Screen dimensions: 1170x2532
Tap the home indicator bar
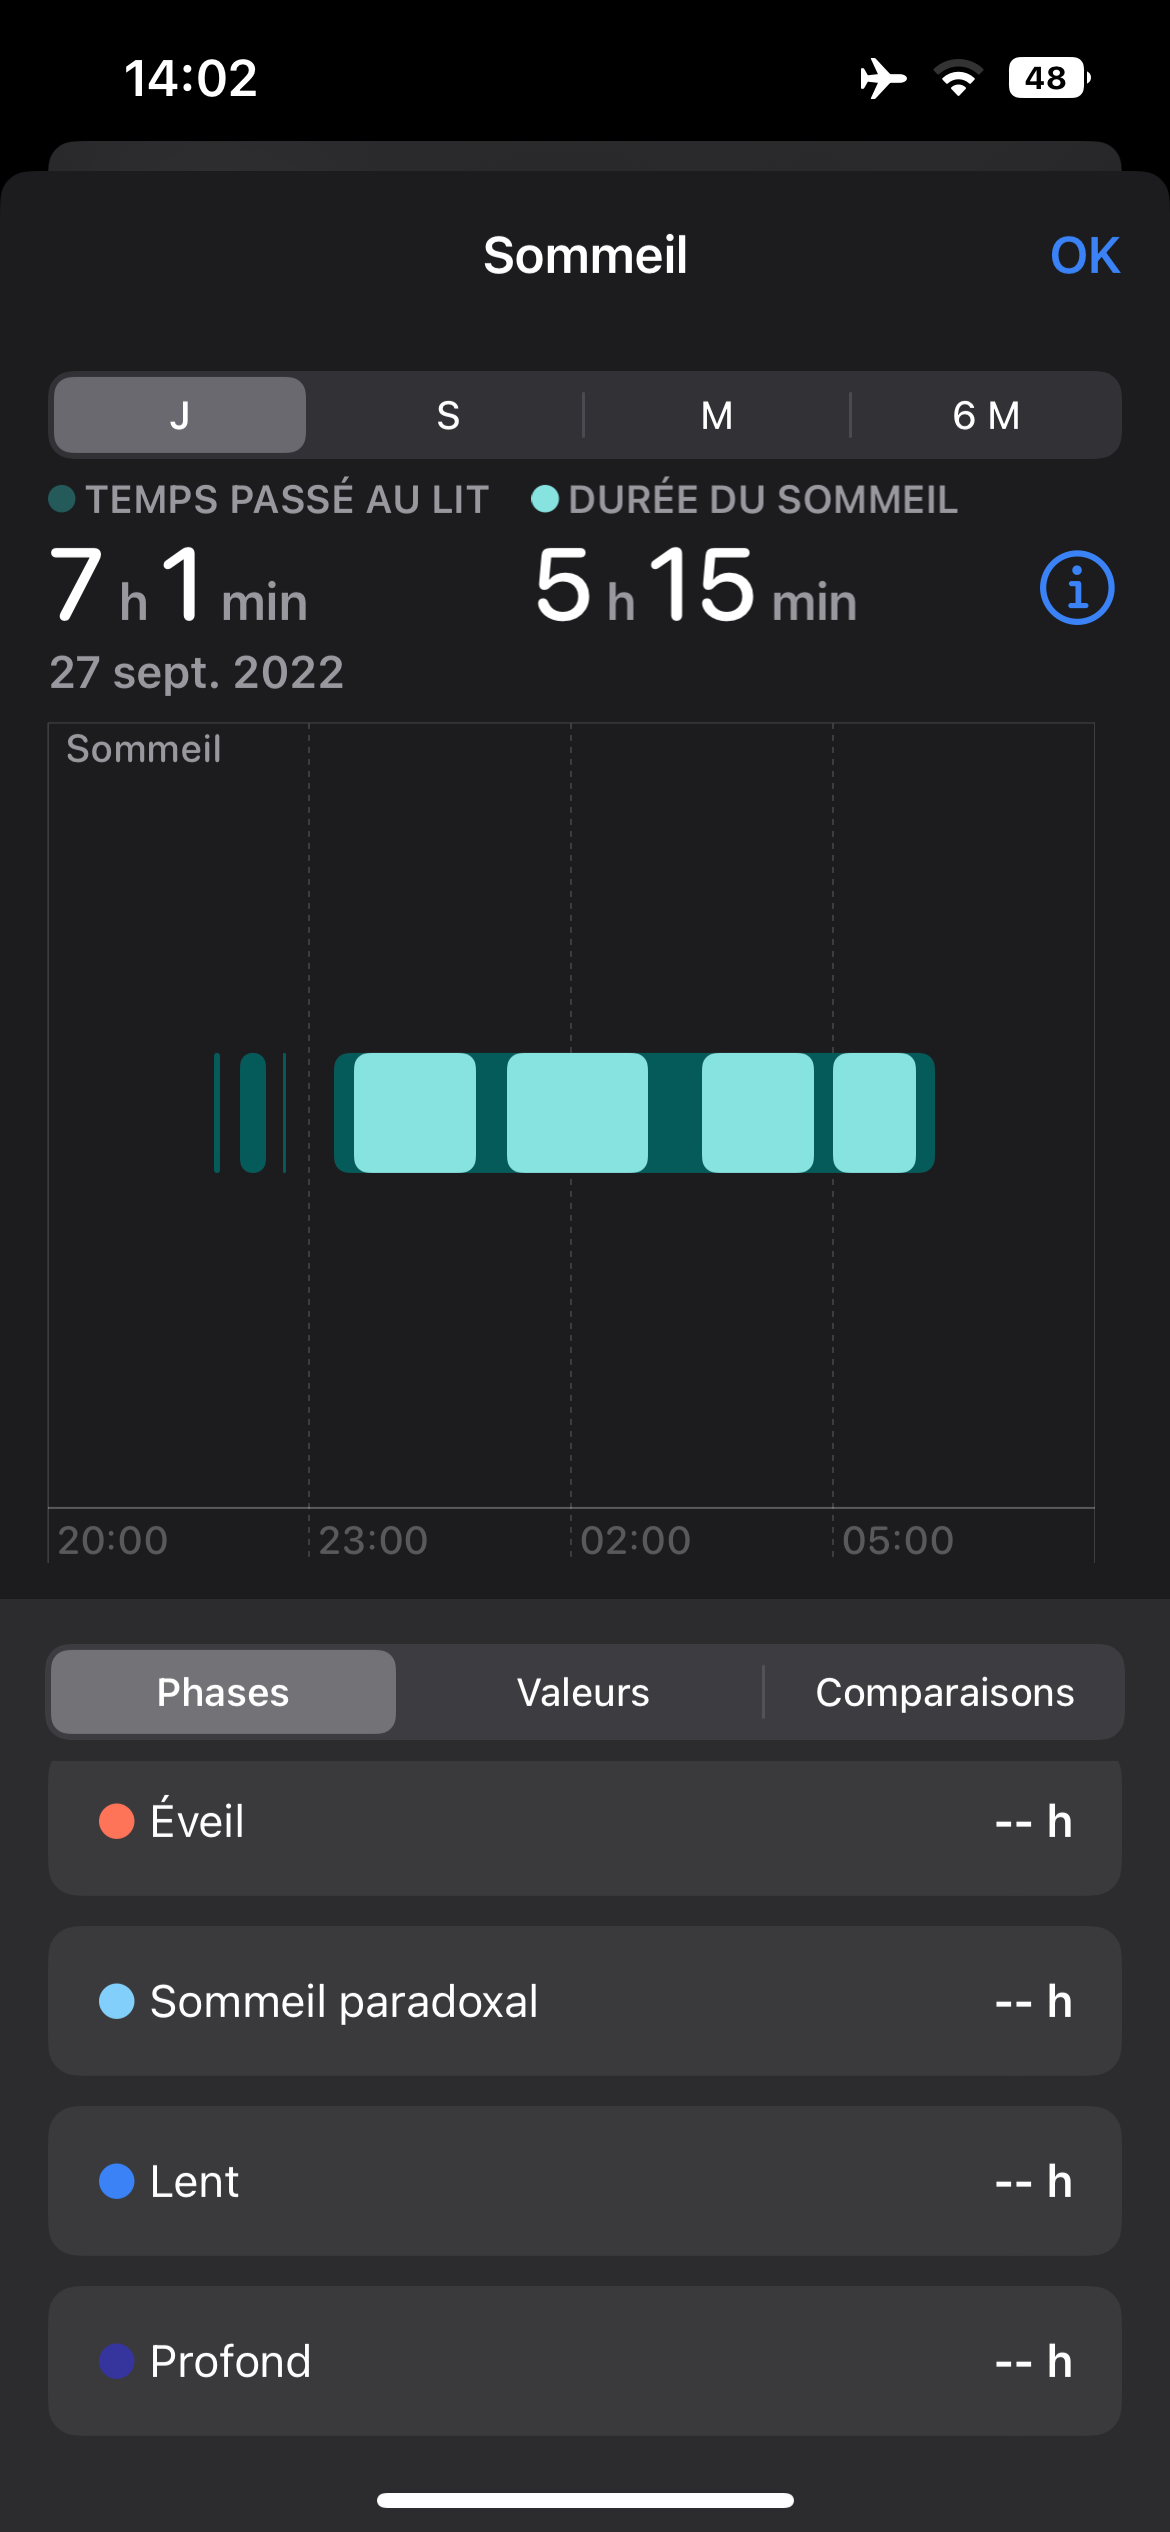(x=585, y=2500)
